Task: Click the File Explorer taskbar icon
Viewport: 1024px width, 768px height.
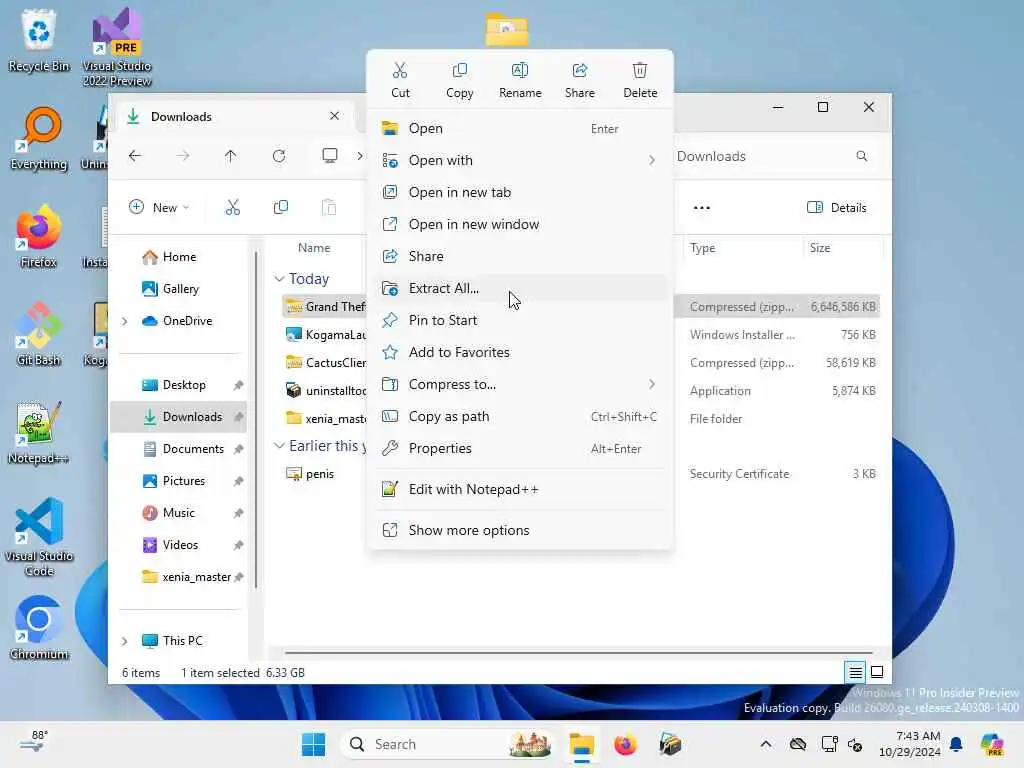Action: [x=581, y=744]
